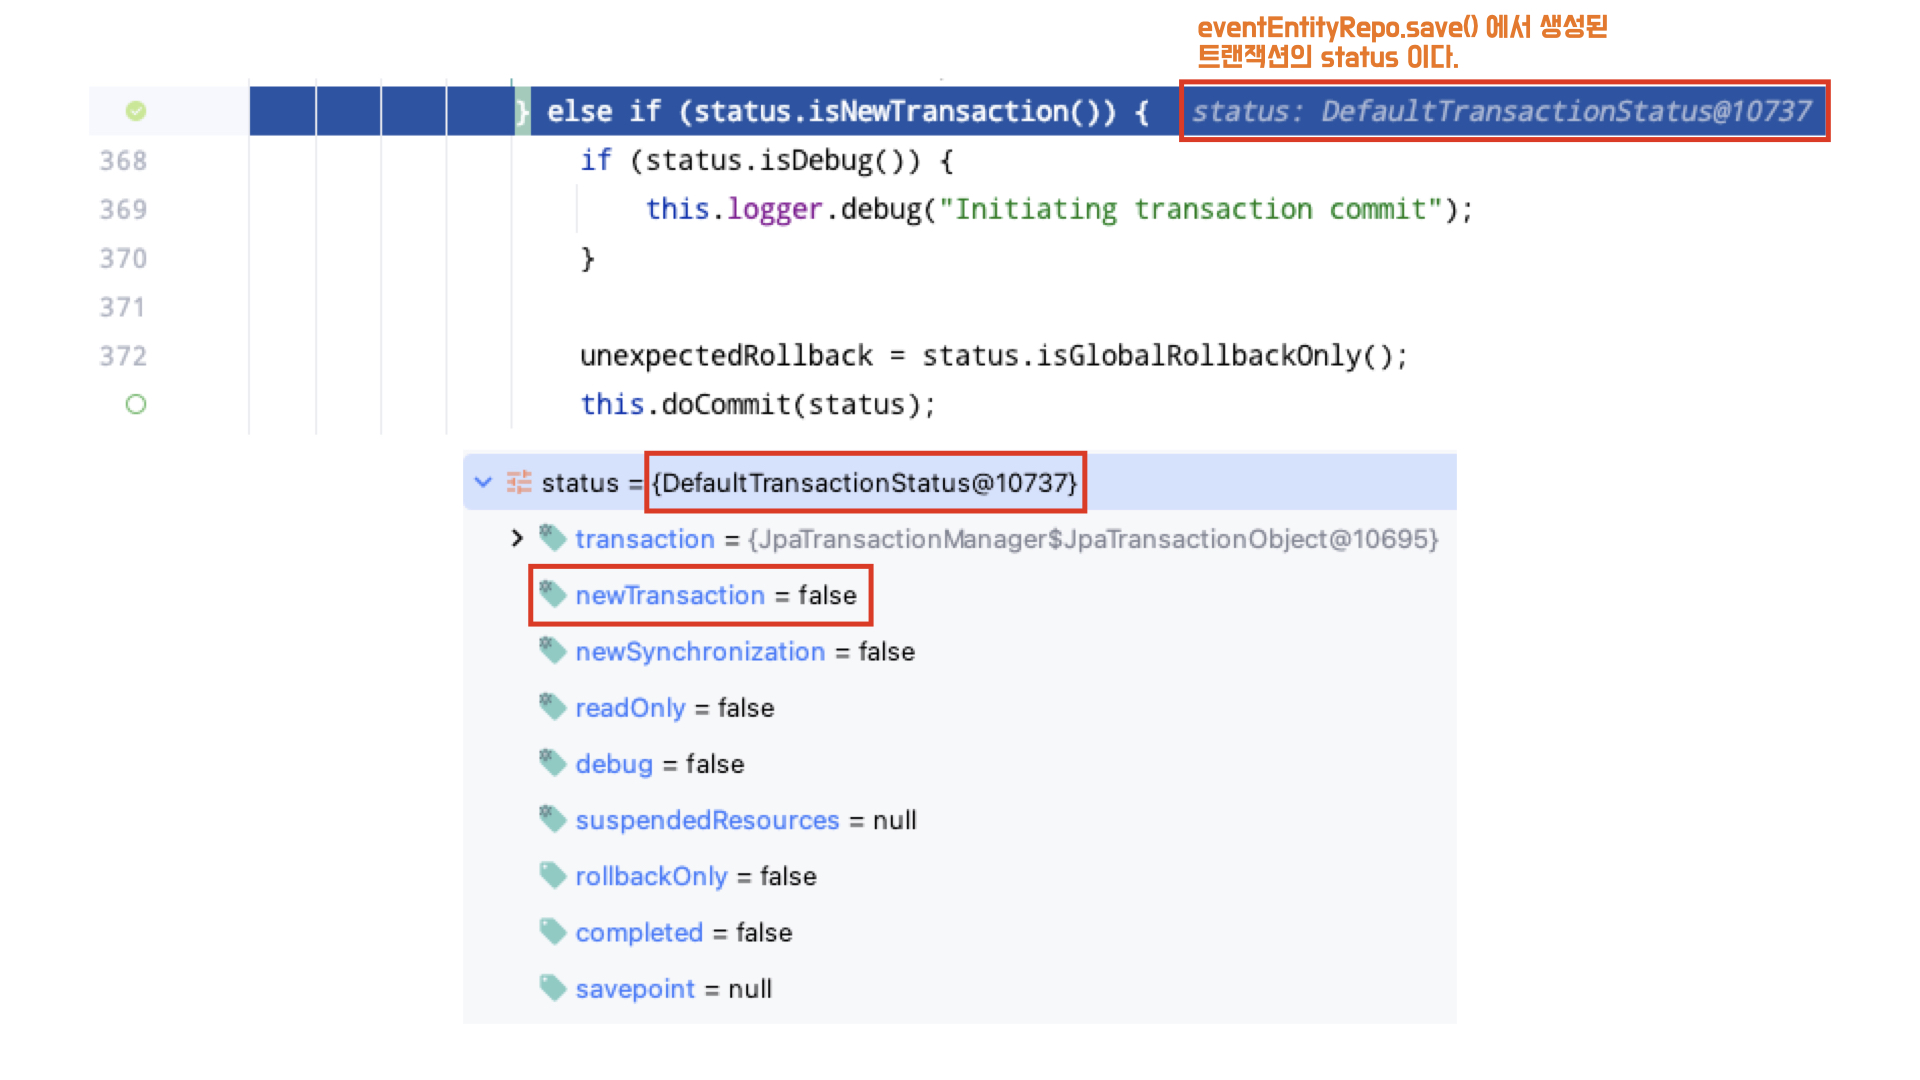The image size is (1920, 1080).
Task: Select the rollbackOnly = false row
Action: click(696, 876)
